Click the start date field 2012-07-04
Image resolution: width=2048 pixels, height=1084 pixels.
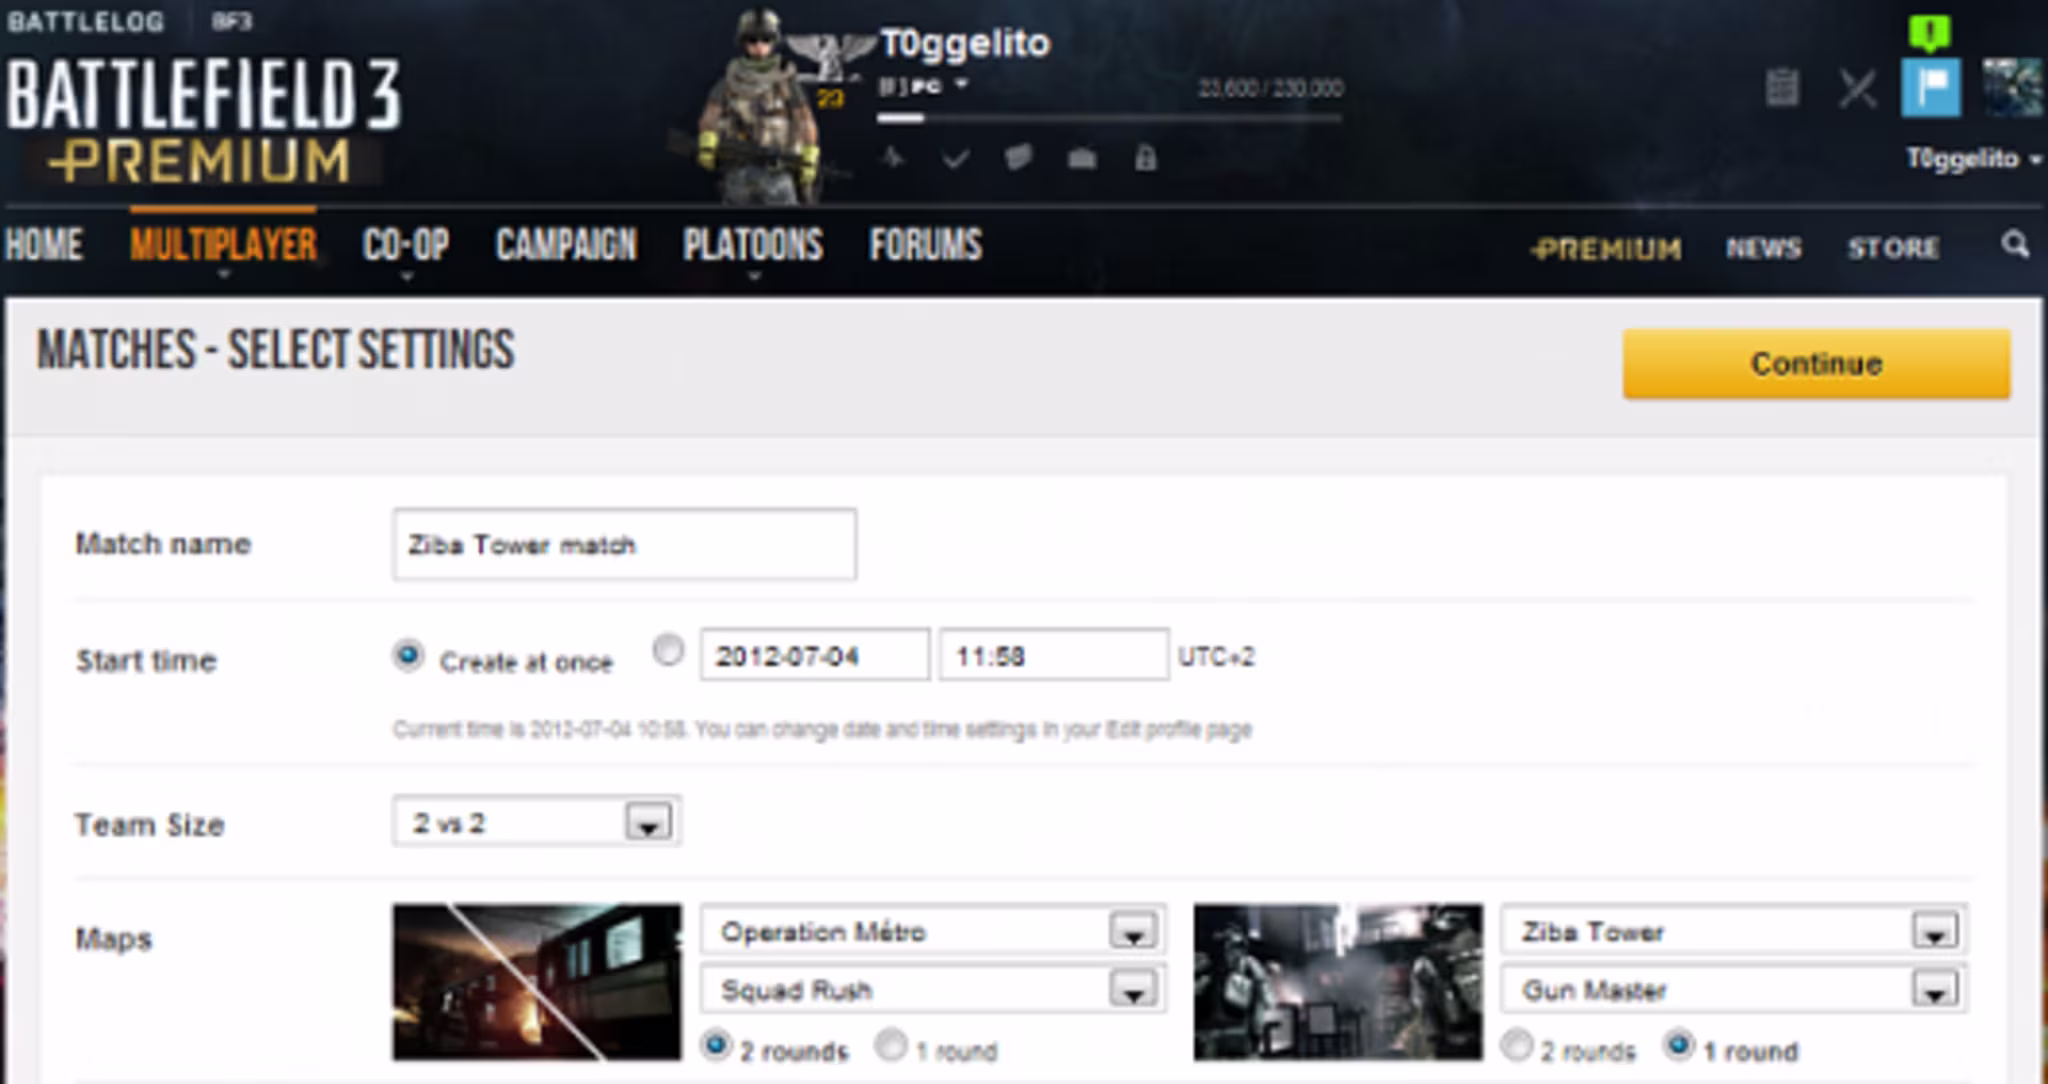tap(815, 655)
